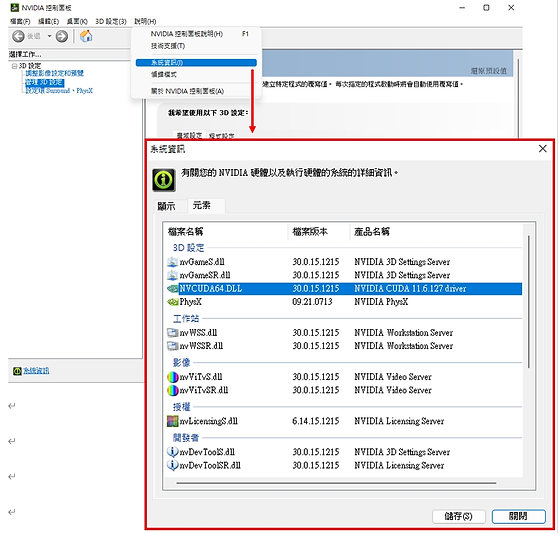558x533 pixels.
Task: Open the 3D 設定(3) menu
Action: (x=111, y=22)
